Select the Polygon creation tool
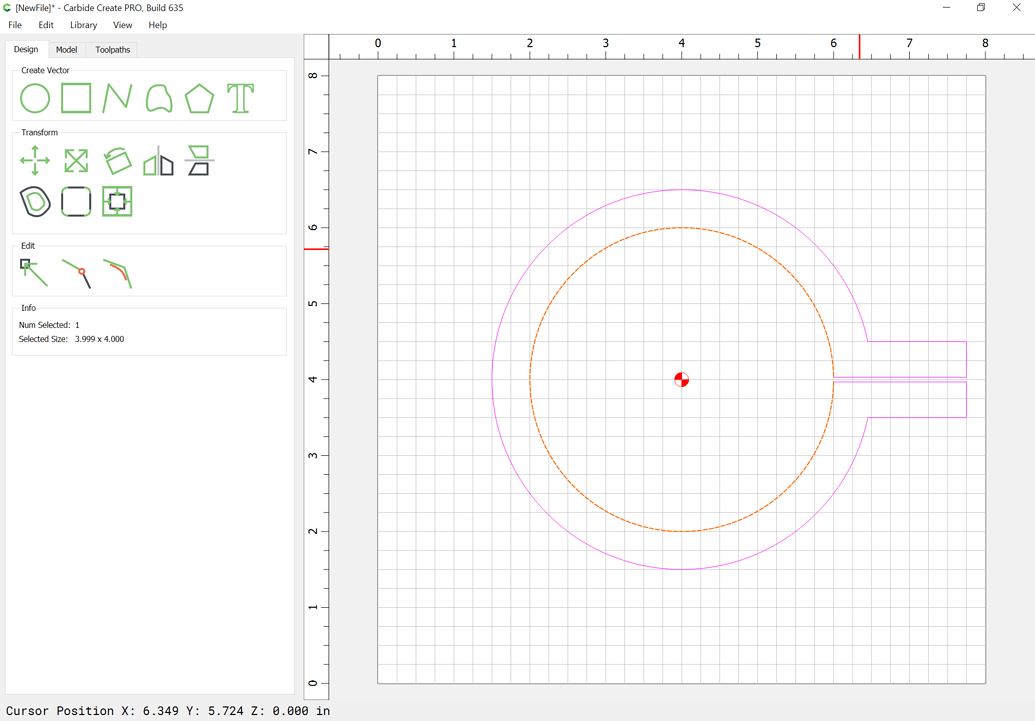The image size is (1035, 721). [x=199, y=99]
